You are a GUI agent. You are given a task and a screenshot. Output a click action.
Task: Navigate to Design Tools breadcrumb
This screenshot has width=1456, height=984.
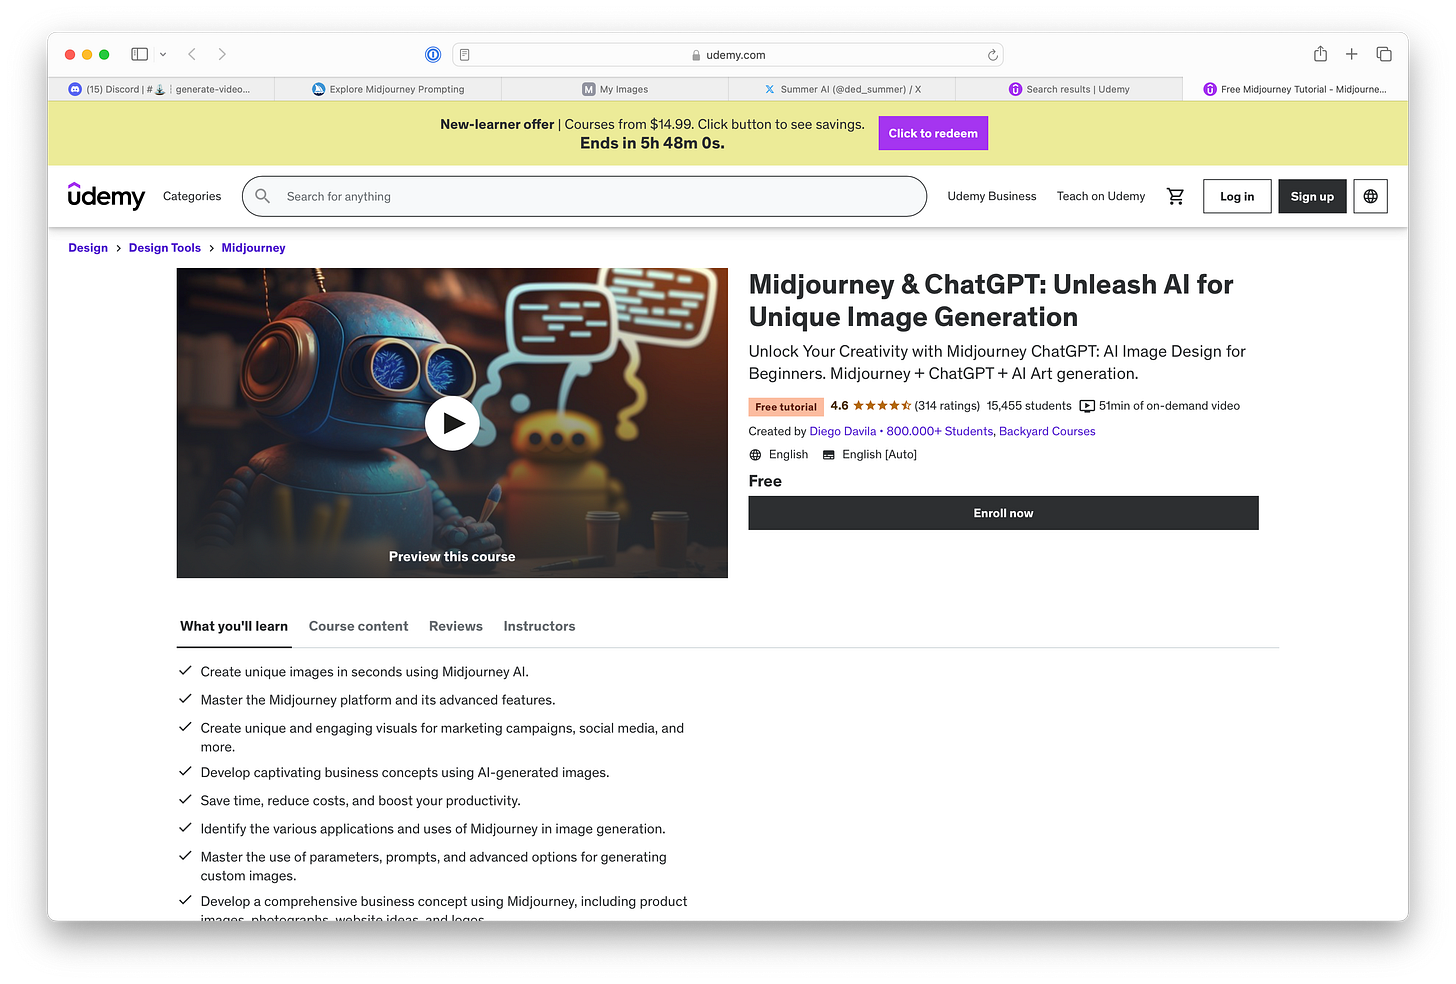(x=165, y=248)
